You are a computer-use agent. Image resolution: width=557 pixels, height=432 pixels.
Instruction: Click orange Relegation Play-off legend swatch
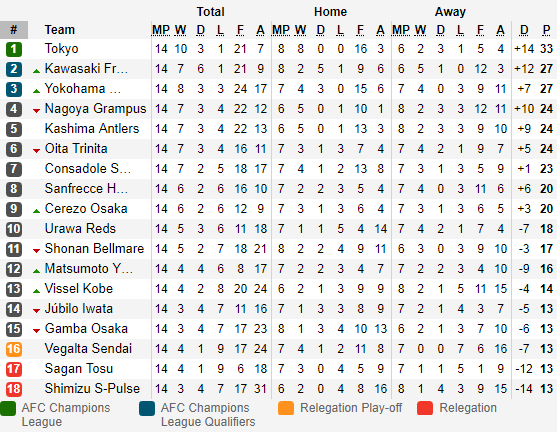pos(286,409)
